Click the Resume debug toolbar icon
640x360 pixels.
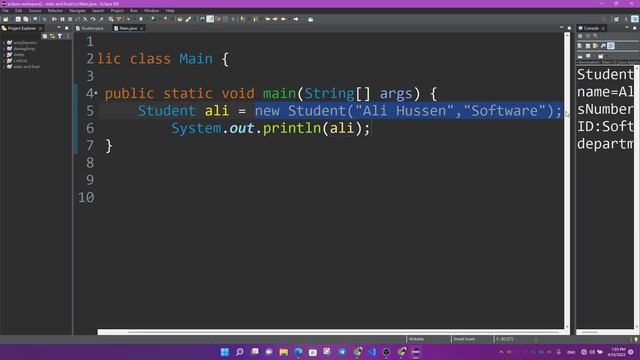tap(54, 19)
